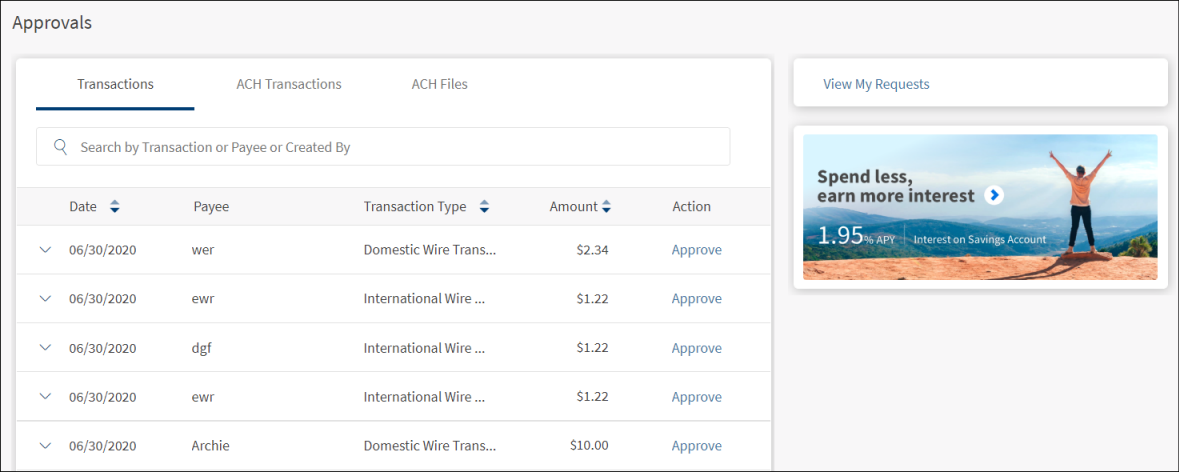Click the search magnifier icon

pos(61,147)
